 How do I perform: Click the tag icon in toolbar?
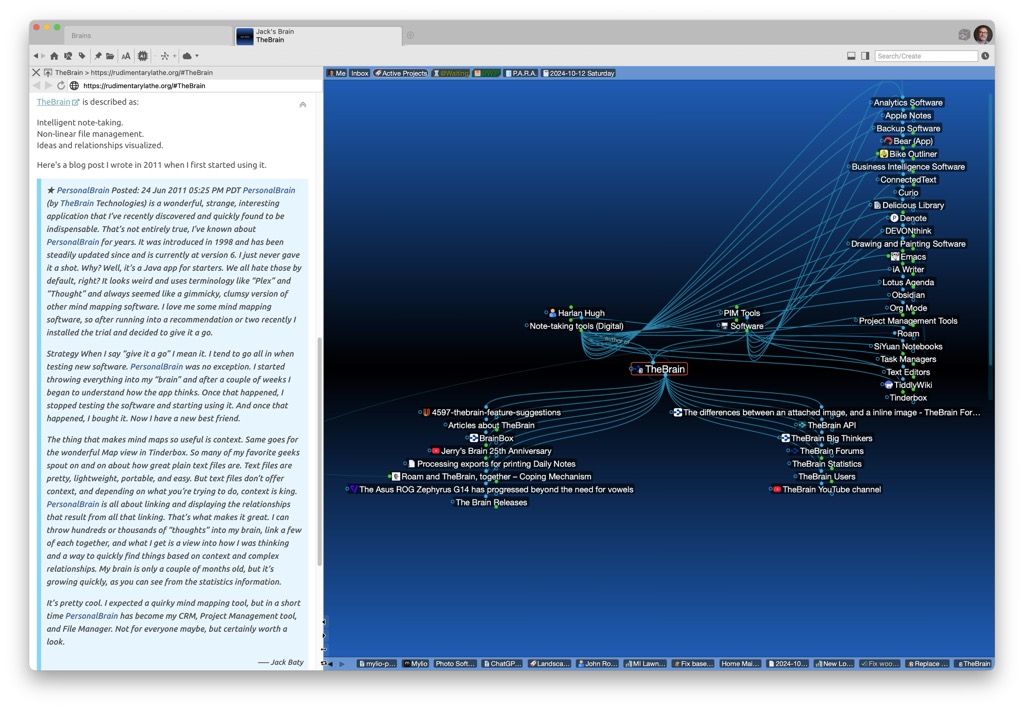[82, 56]
